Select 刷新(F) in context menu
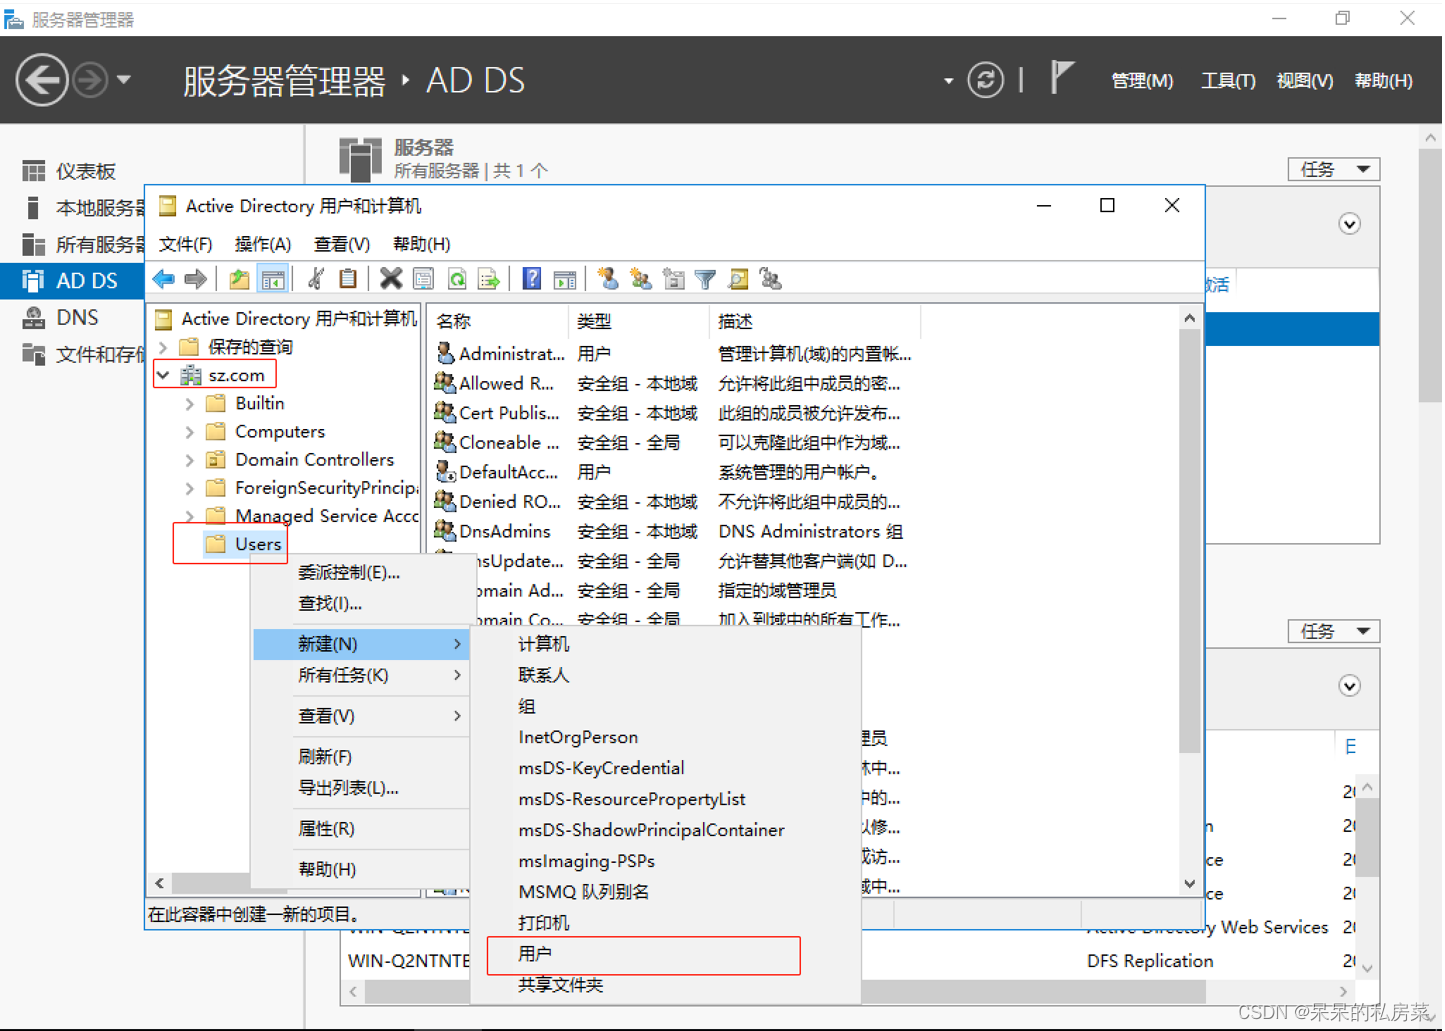1445x1031 pixels. pos(360,757)
